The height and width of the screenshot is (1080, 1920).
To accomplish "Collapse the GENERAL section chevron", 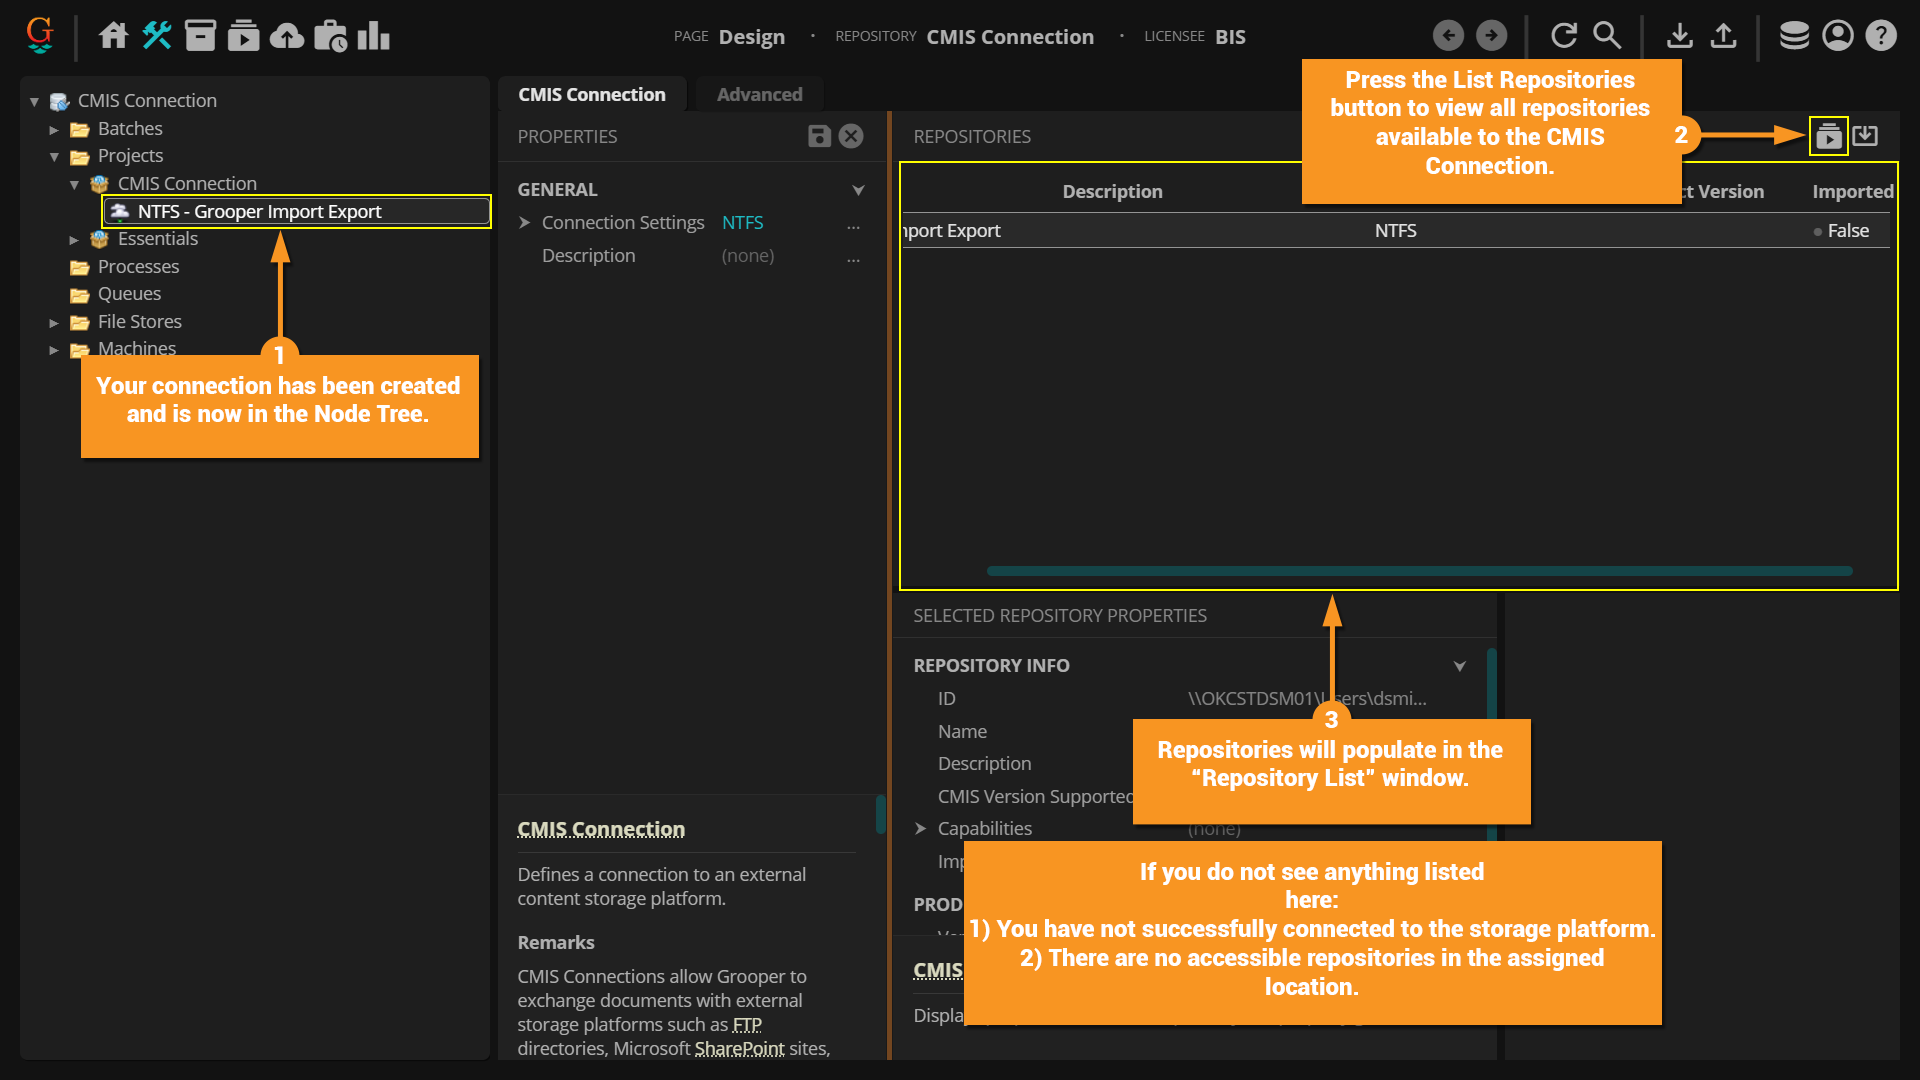I will [x=858, y=190].
